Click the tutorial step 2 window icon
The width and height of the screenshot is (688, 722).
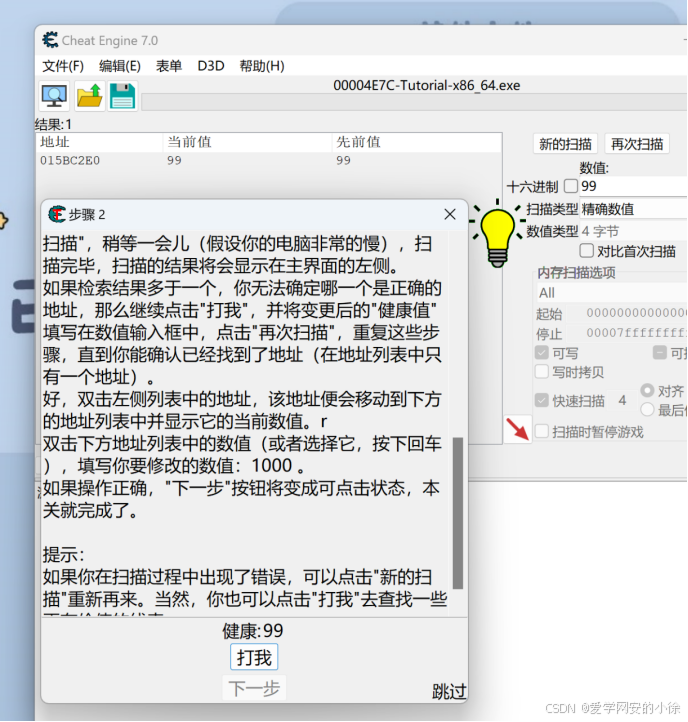[57, 214]
